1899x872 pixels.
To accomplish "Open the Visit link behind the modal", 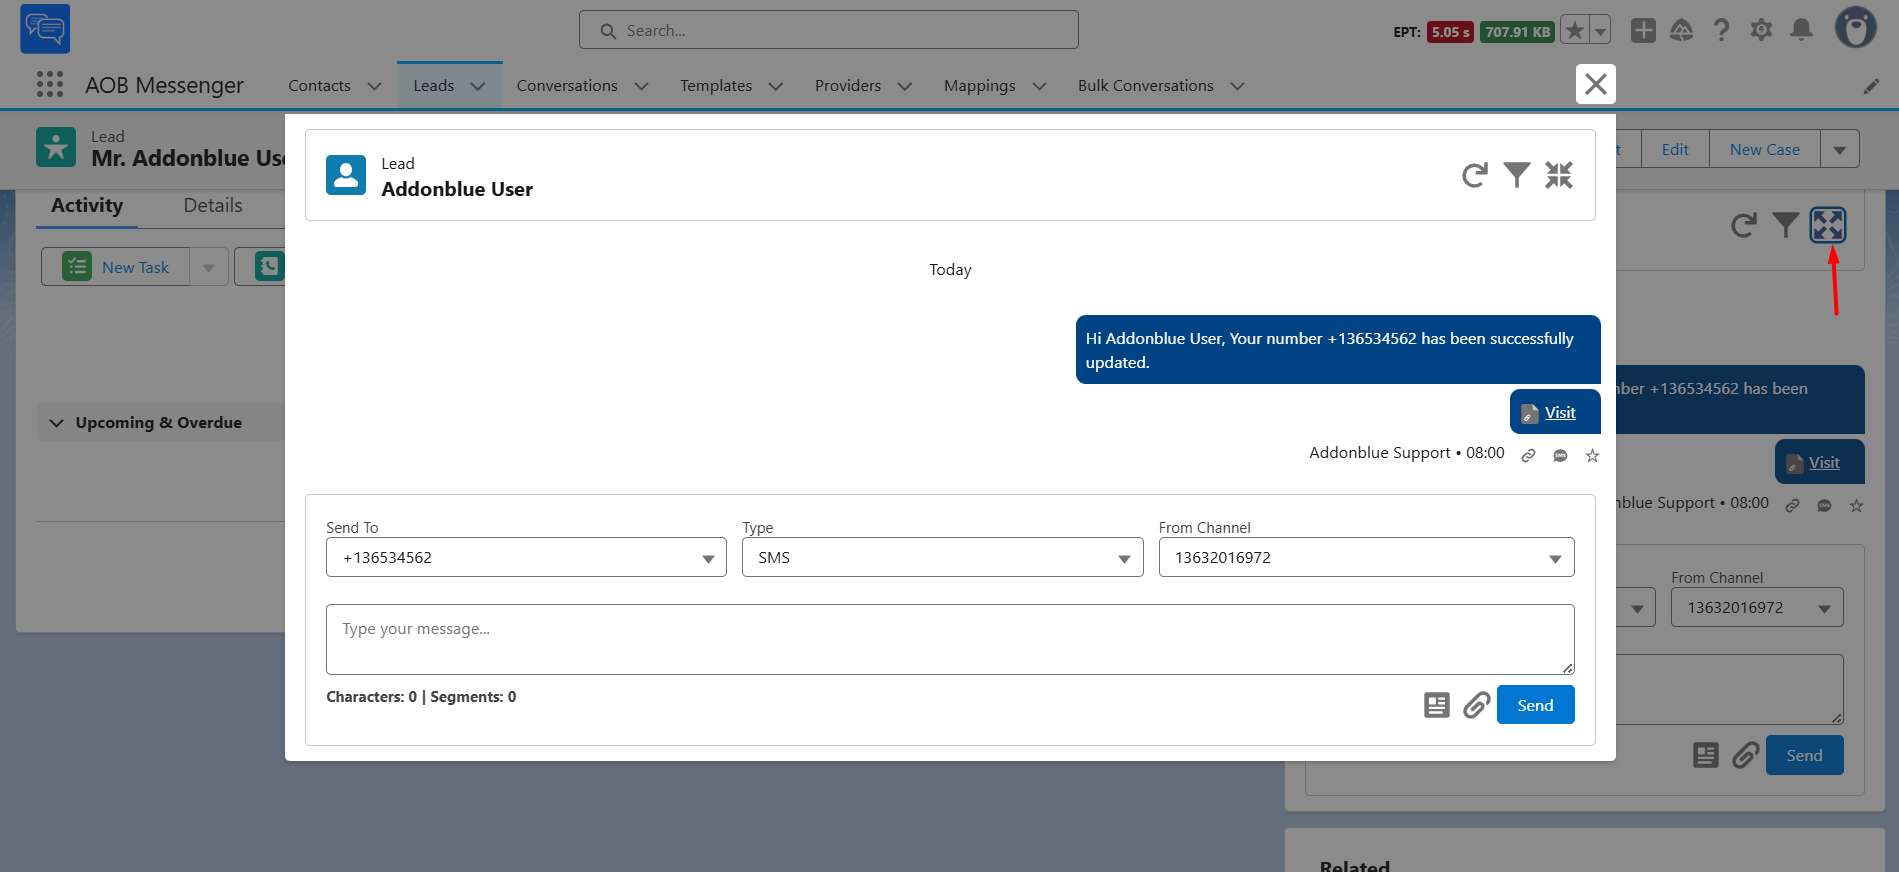I will pyautogui.click(x=1824, y=462).
